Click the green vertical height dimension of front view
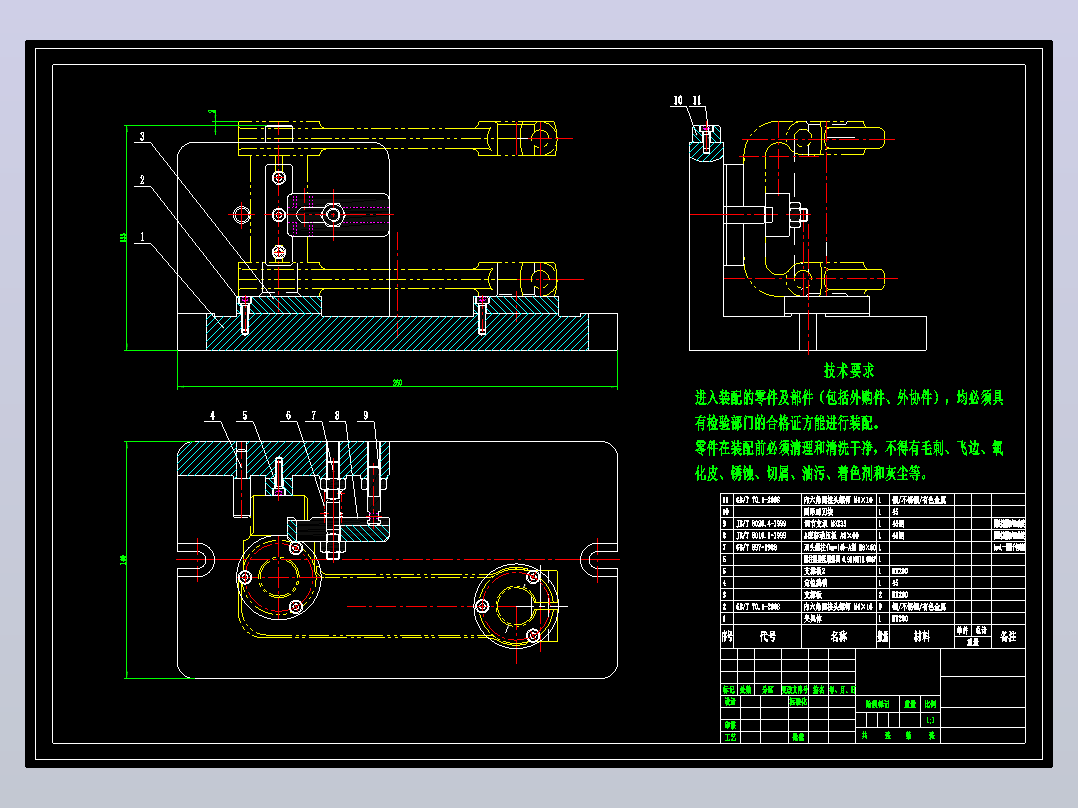Viewport: 1078px width, 808px height. (x=125, y=238)
